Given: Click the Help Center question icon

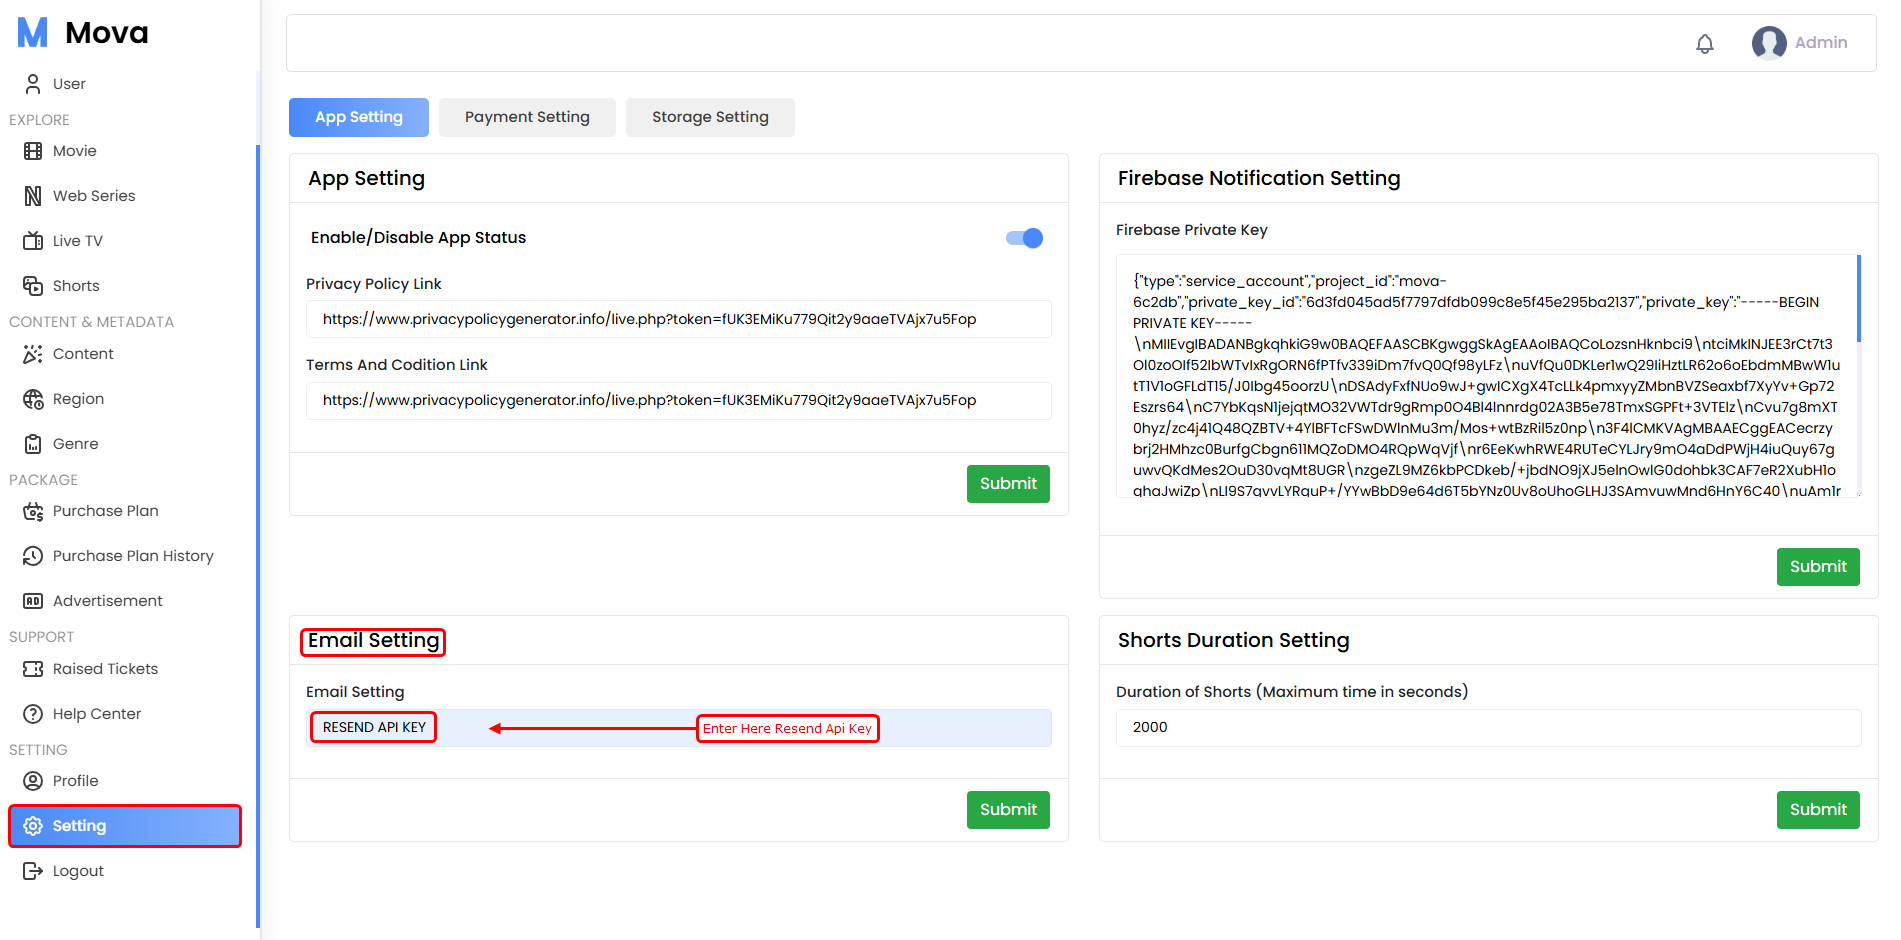Looking at the screenshot, I should point(33,714).
